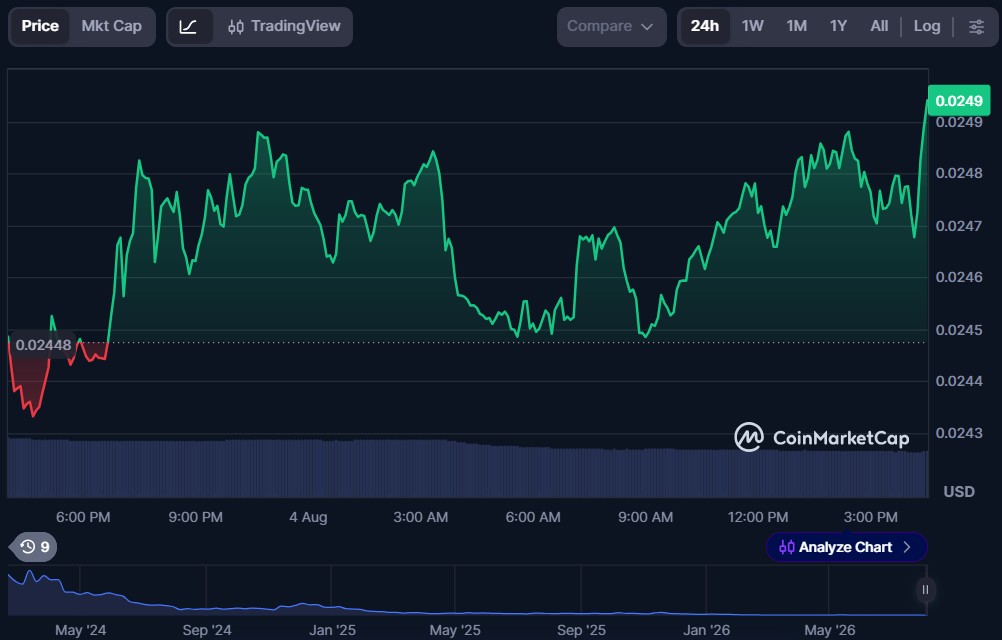Click the 0.0247 price axis label
The height and width of the screenshot is (640, 1002).
[959, 226]
